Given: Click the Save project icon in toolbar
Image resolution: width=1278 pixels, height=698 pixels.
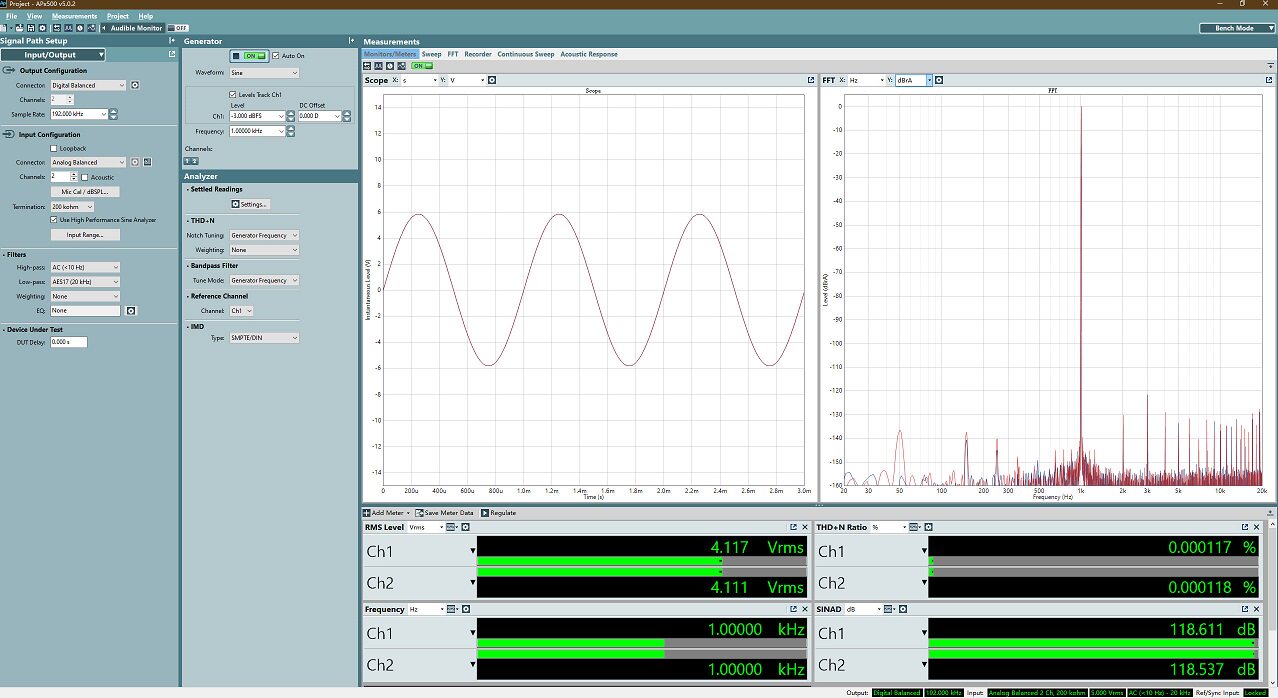Looking at the screenshot, I should coord(31,28).
